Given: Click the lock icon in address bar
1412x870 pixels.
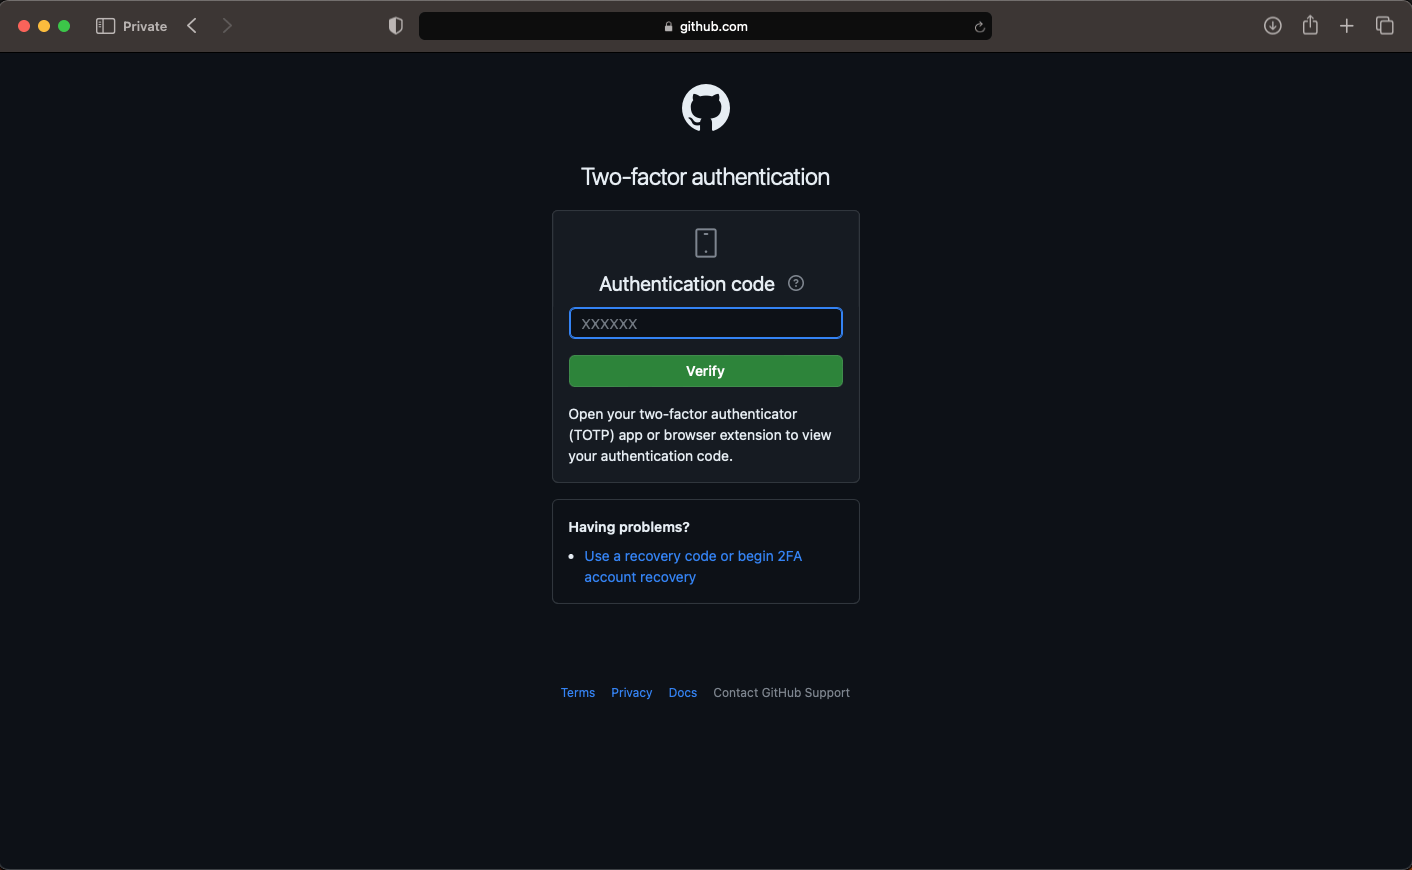Looking at the screenshot, I should pyautogui.click(x=669, y=27).
